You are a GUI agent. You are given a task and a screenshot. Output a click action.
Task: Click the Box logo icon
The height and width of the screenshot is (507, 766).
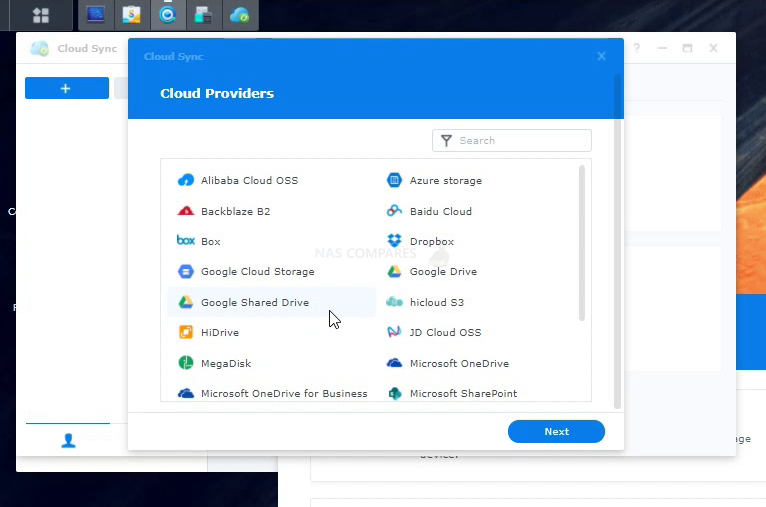coord(186,240)
